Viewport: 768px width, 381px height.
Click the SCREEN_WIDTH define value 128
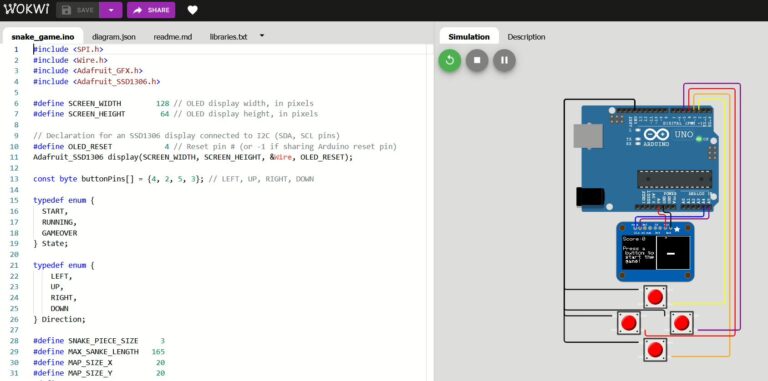(x=163, y=103)
